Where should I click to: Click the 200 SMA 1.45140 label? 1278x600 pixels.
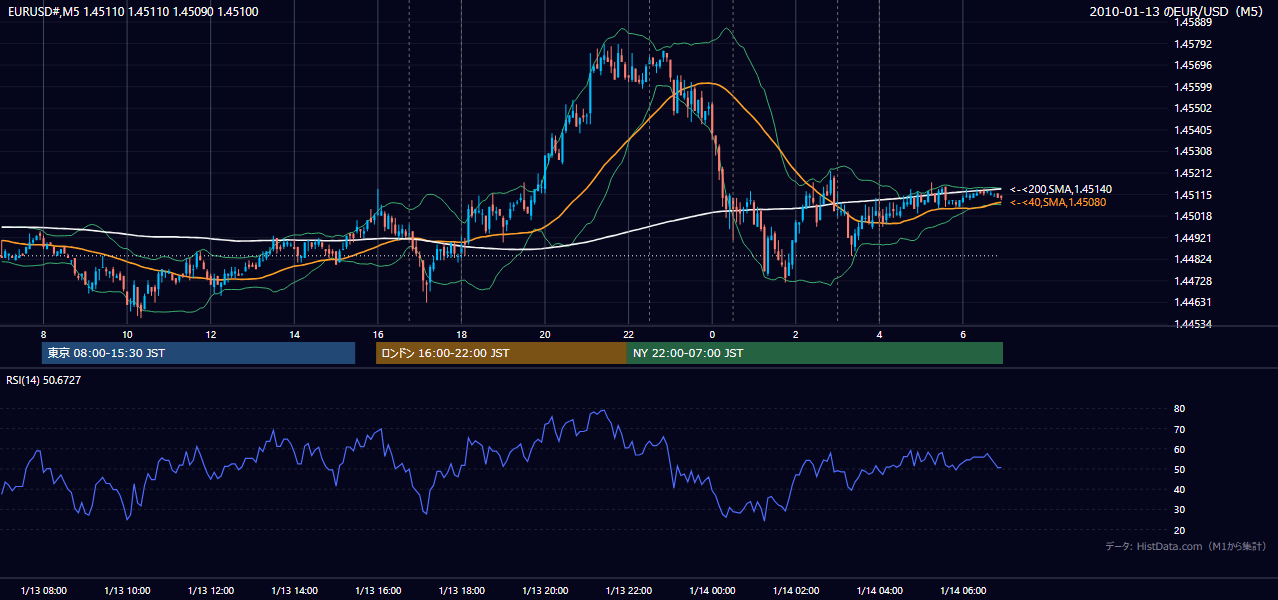[1061, 189]
